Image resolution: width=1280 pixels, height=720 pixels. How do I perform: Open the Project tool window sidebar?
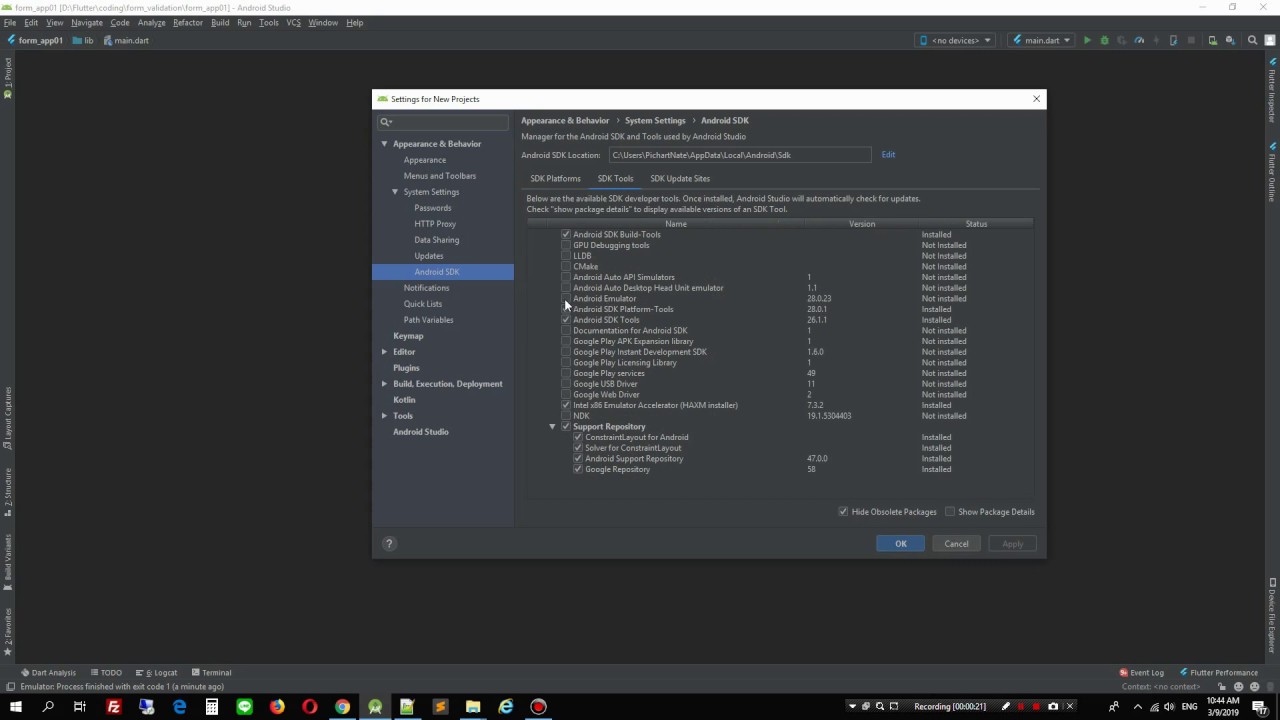pyautogui.click(x=8, y=78)
